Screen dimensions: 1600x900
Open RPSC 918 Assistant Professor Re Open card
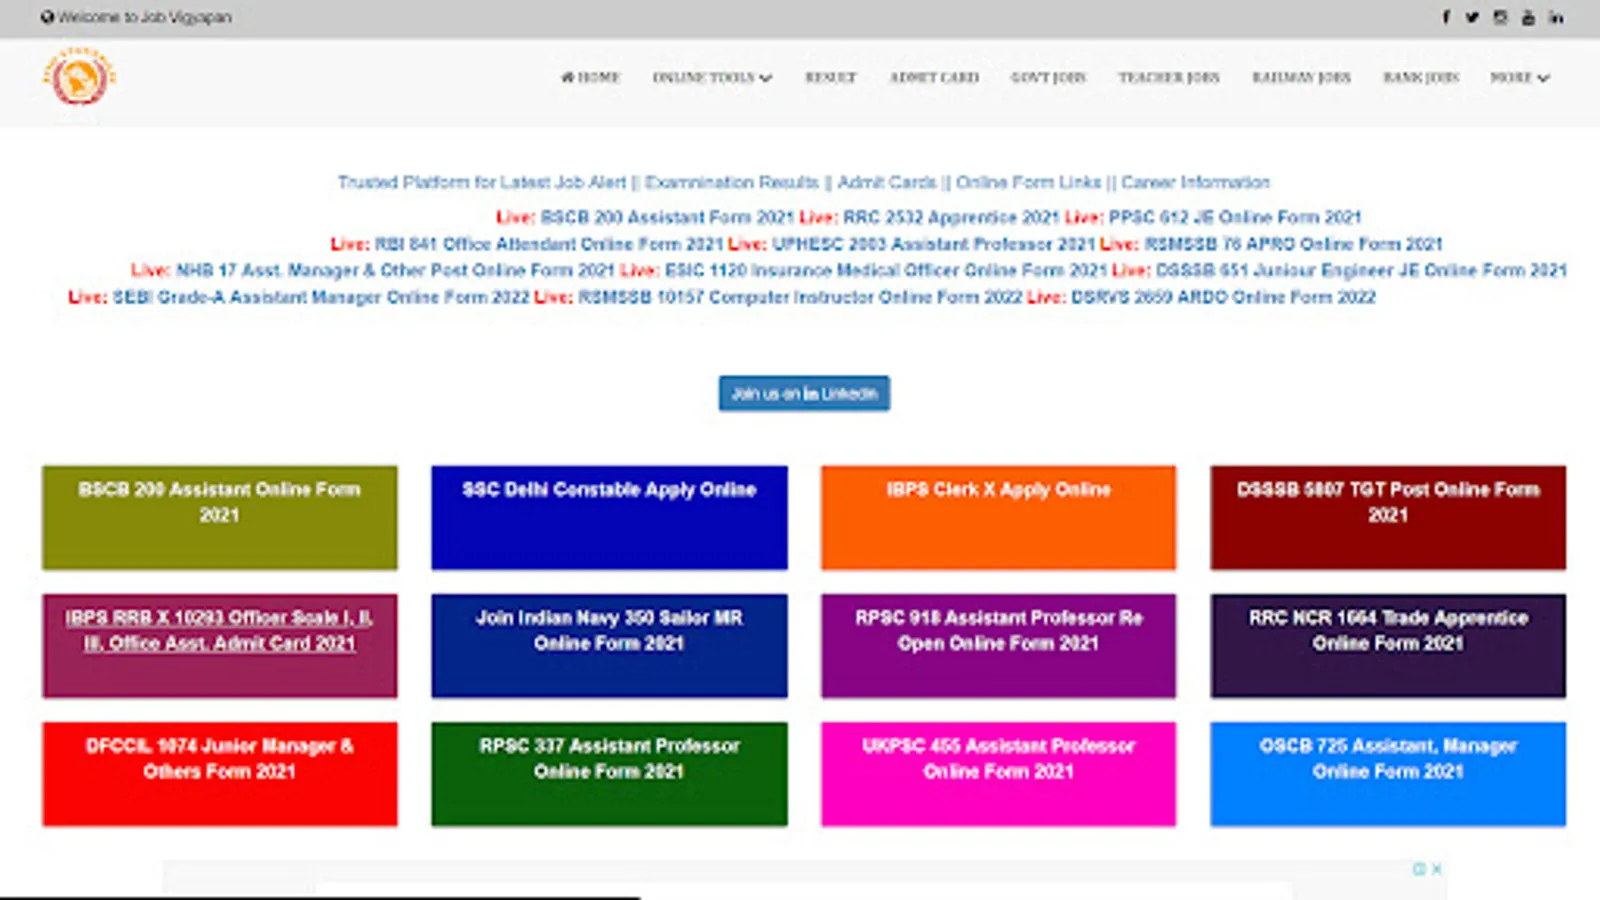click(x=999, y=645)
